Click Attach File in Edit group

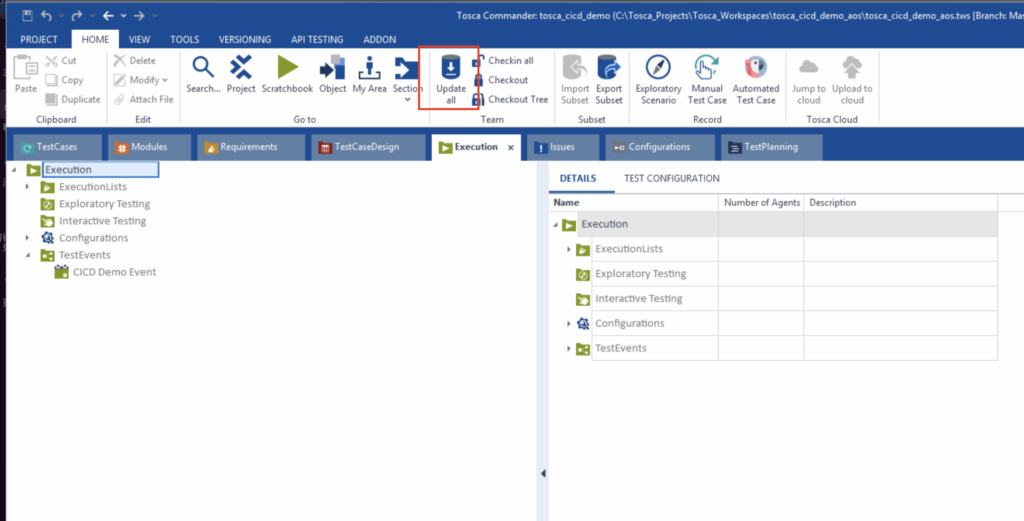click(x=143, y=99)
